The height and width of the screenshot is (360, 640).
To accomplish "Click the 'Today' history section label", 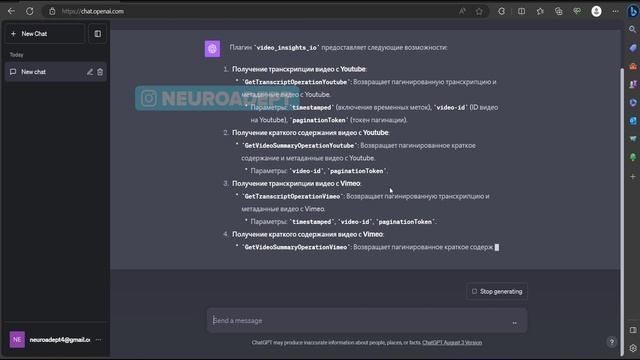I will [x=17, y=55].
